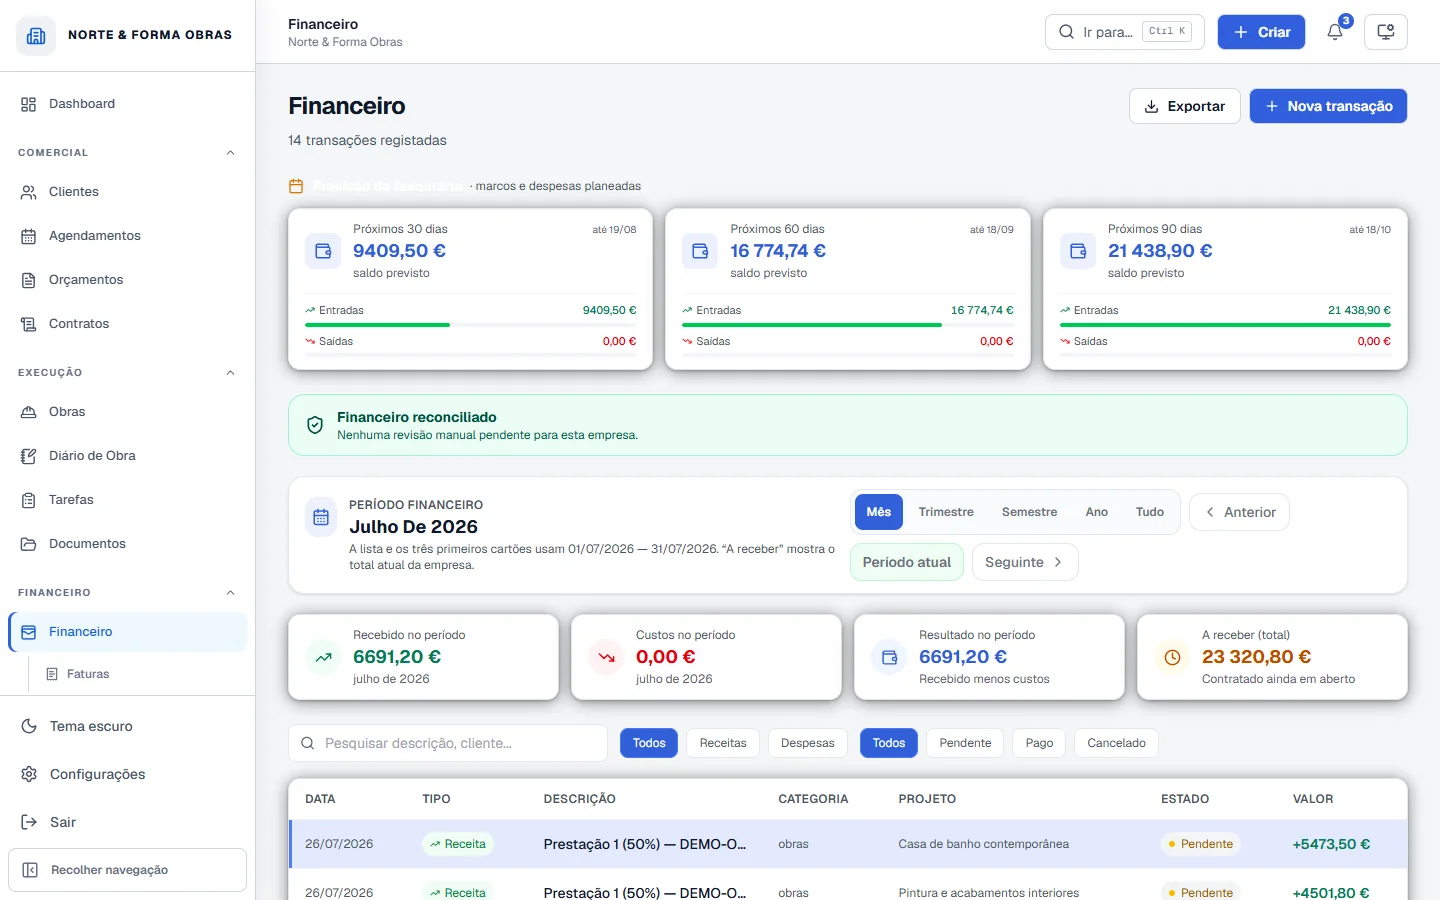Open Documentos folder item
Screen dimensions: 1440x900
click(127, 544)
